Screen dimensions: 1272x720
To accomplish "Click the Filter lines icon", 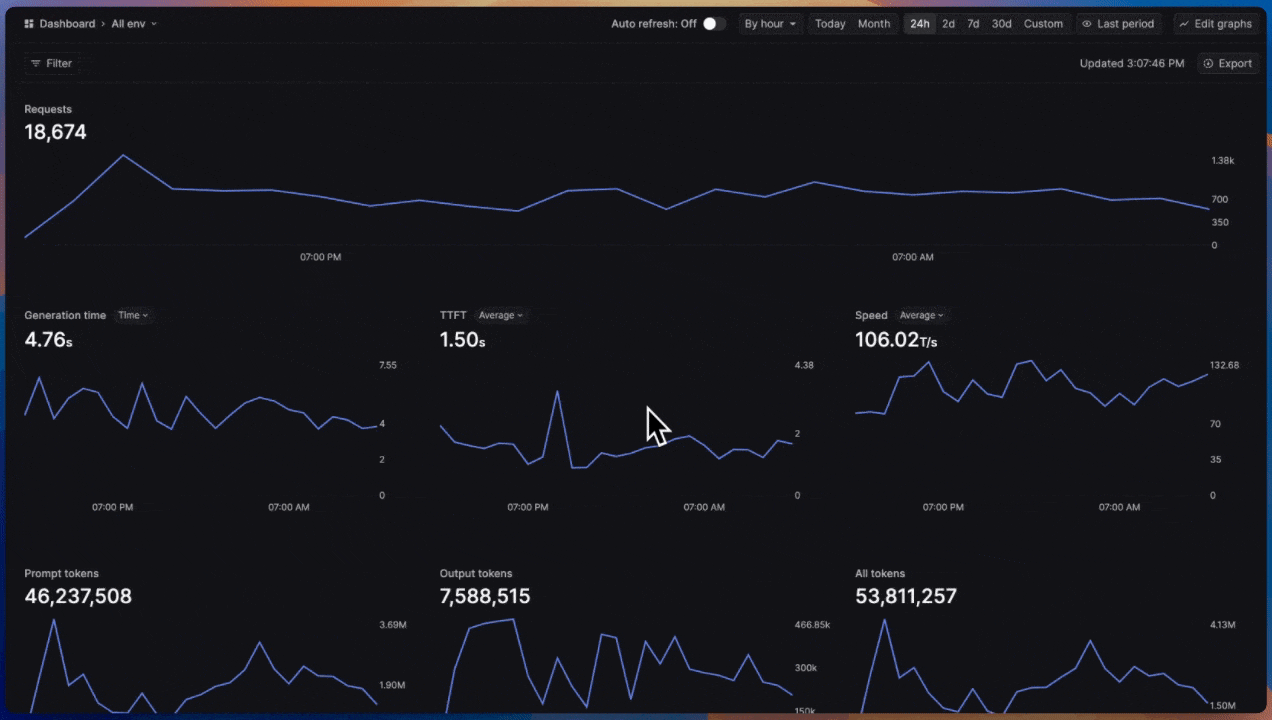I will [x=36, y=63].
